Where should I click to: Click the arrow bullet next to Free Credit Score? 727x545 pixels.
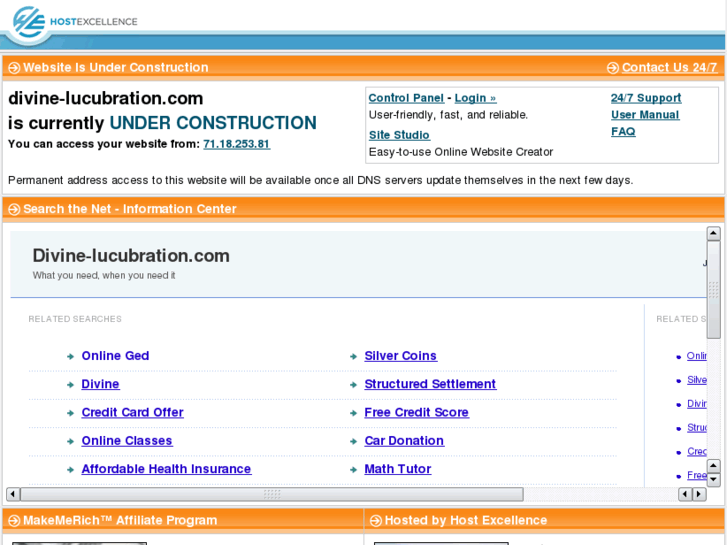click(x=353, y=413)
